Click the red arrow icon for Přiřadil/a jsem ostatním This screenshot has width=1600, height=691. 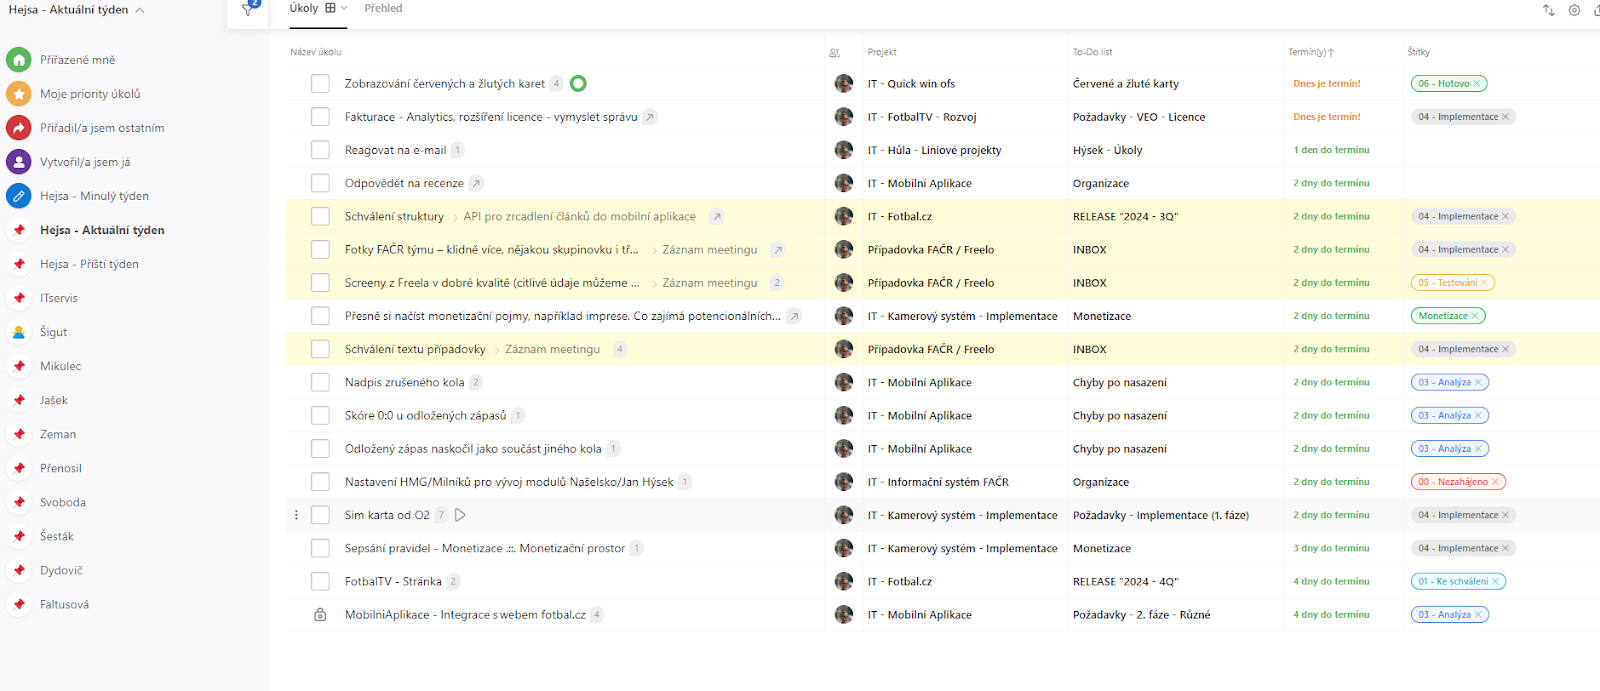18,128
